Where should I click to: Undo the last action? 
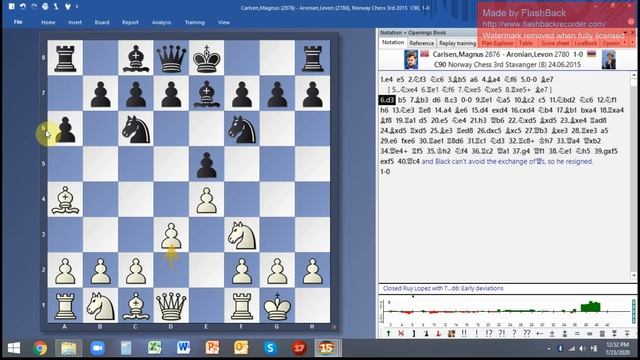pos(23,6)
